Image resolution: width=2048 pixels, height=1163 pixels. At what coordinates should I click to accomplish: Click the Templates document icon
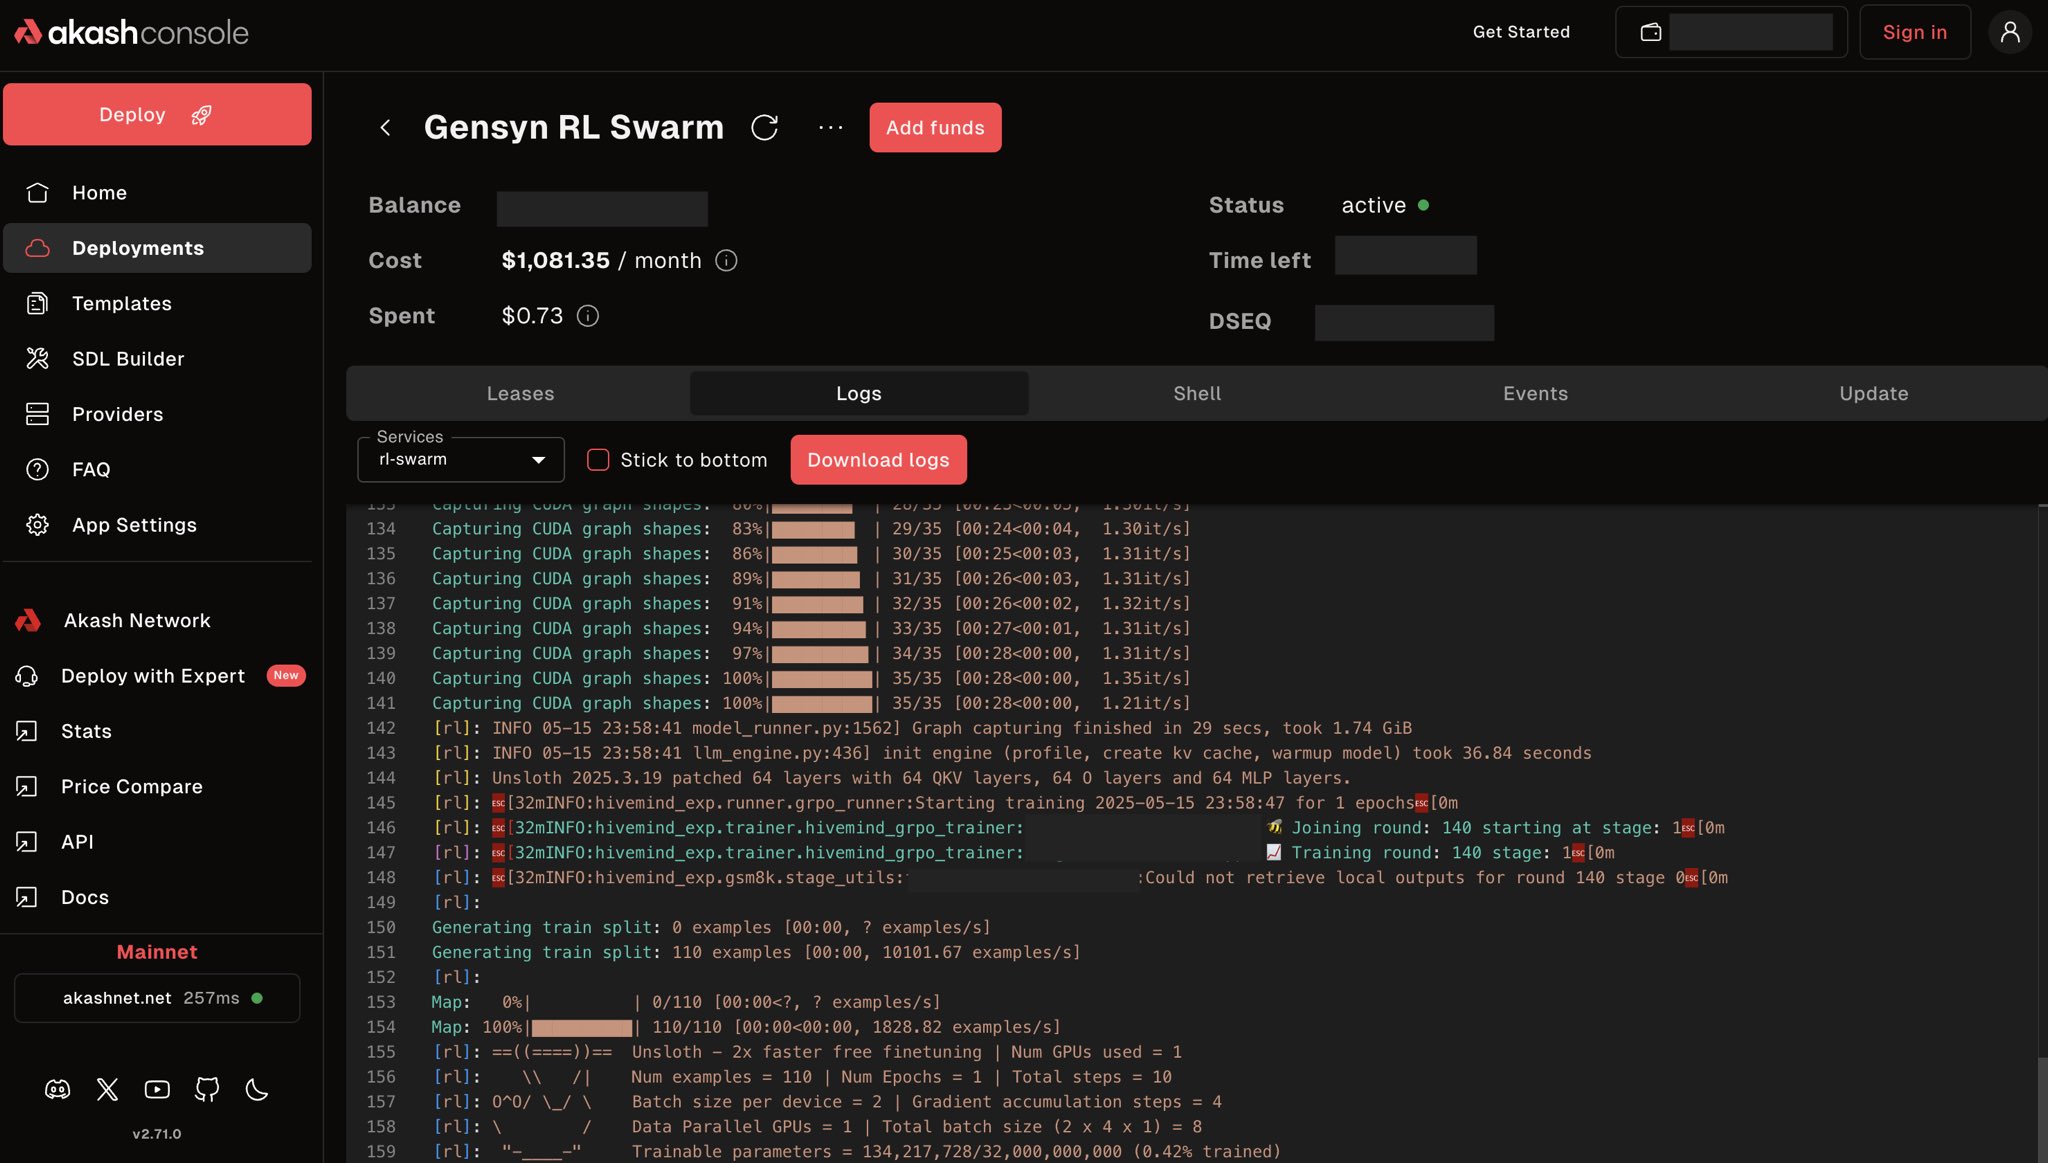37,303
